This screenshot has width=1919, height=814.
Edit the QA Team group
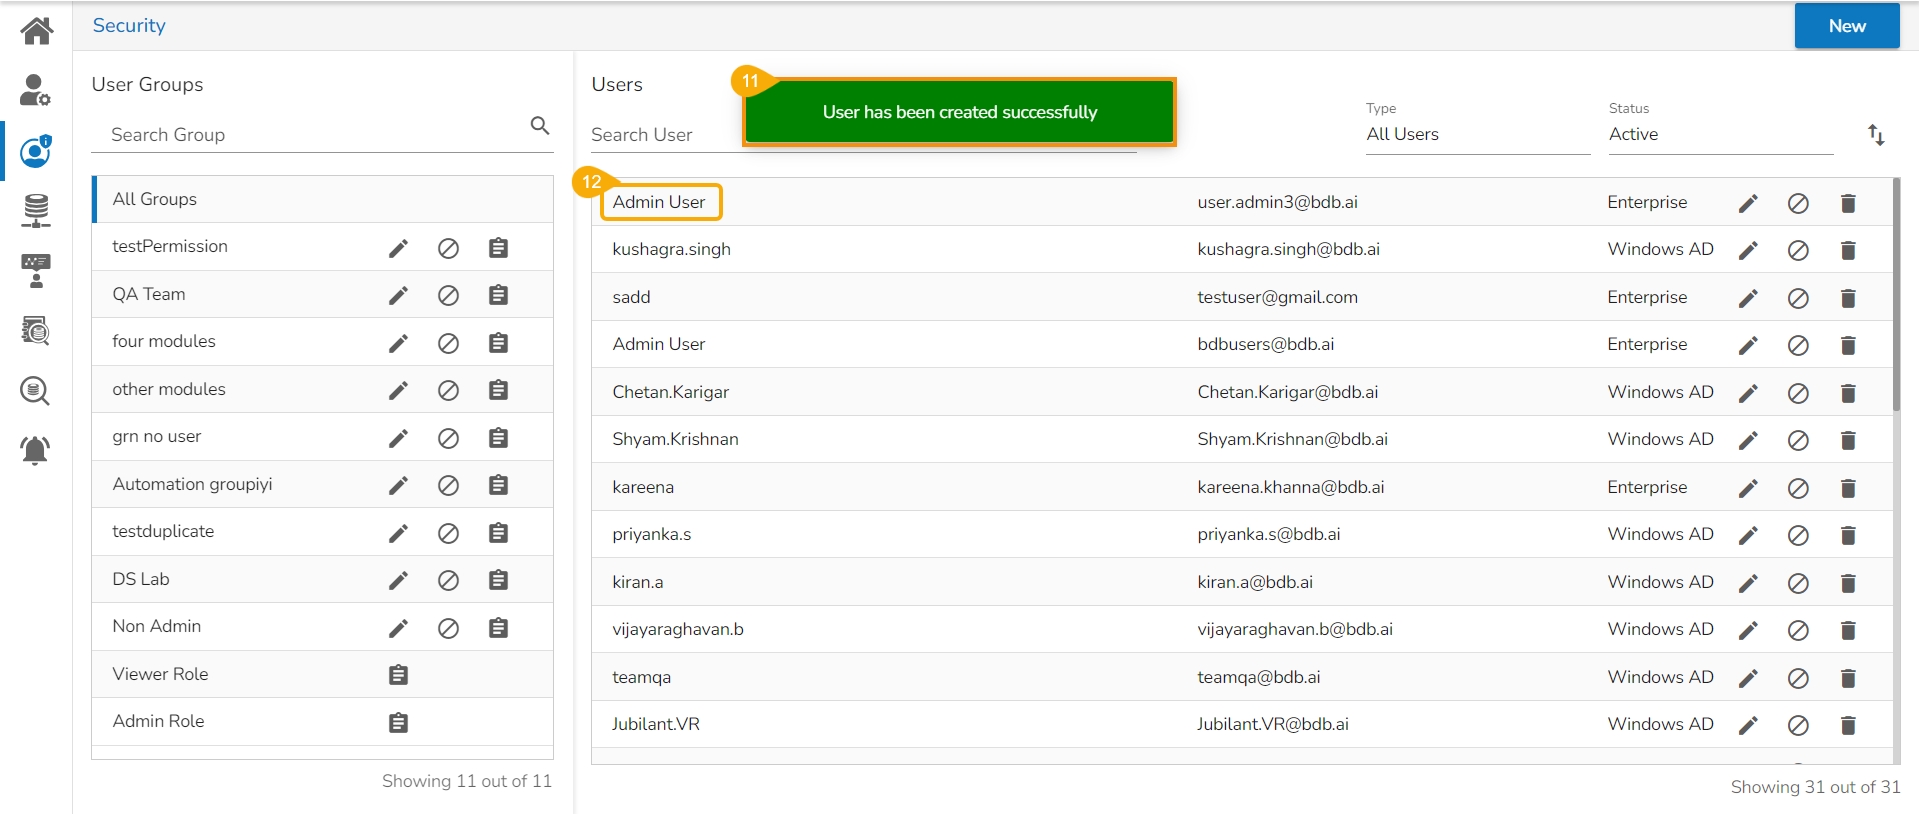(398, 296)
